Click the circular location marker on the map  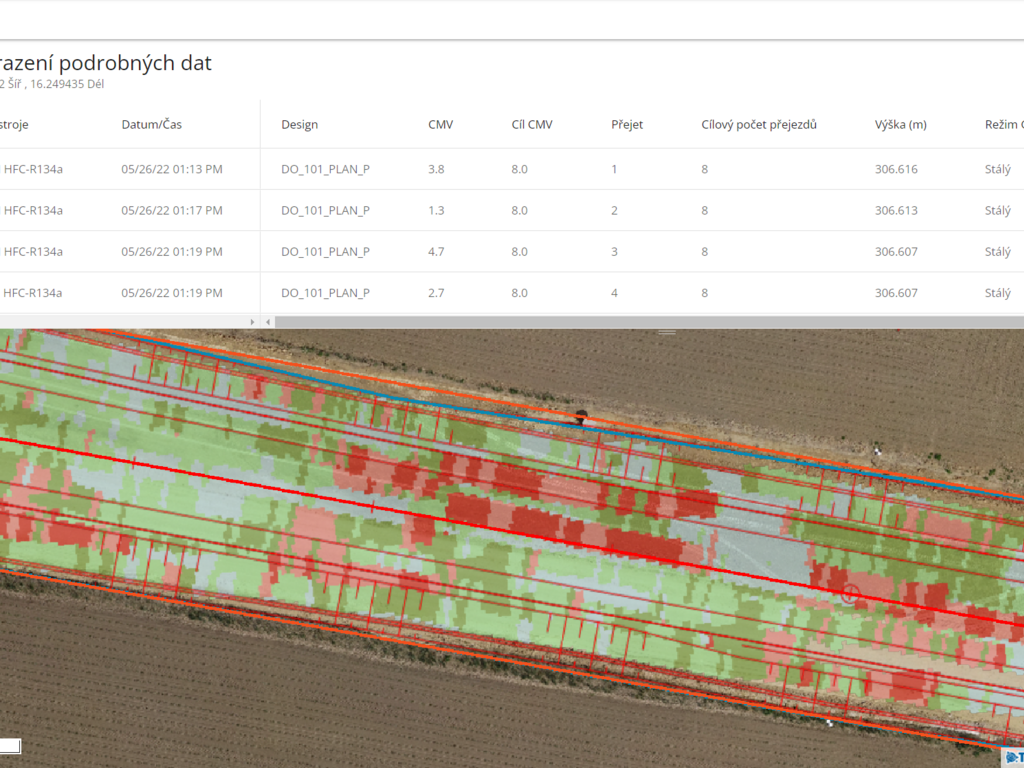point(850,594)
